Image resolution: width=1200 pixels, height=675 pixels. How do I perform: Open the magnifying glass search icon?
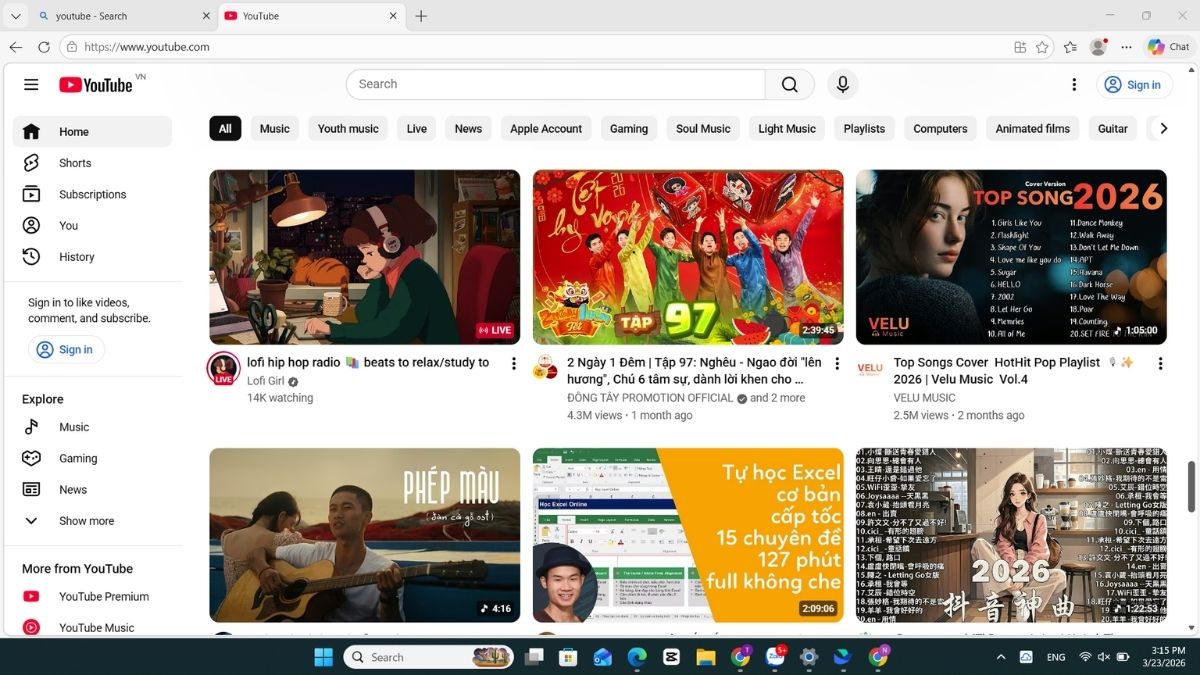point(790,84)
